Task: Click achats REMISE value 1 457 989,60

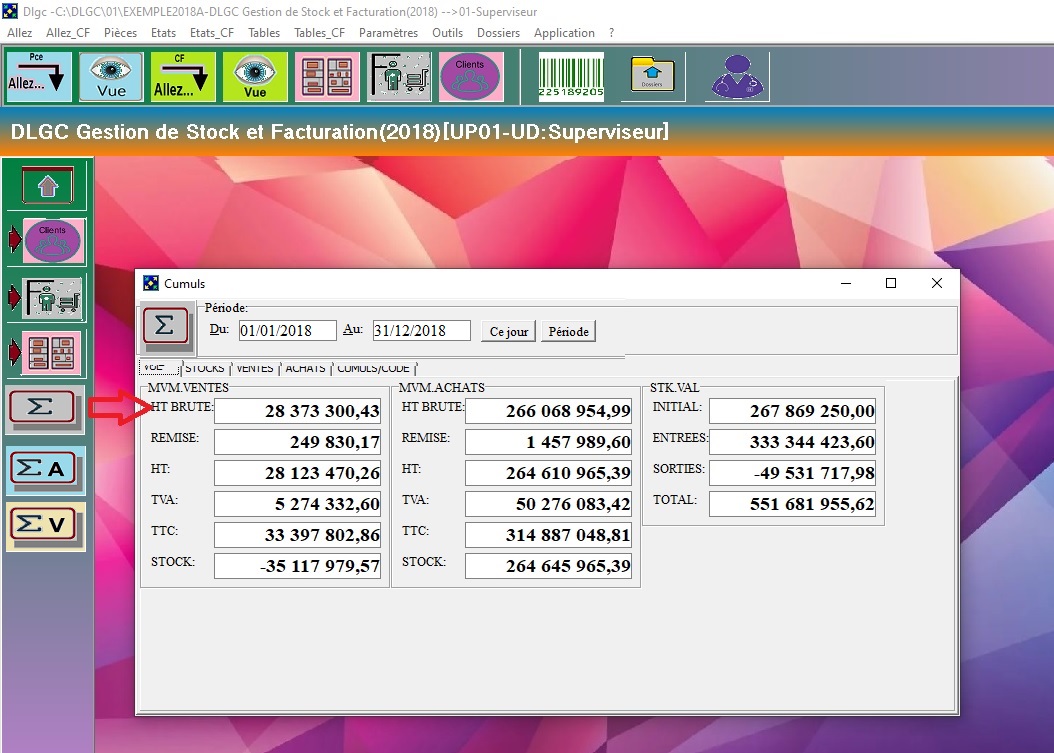Action: coord(549,442)
